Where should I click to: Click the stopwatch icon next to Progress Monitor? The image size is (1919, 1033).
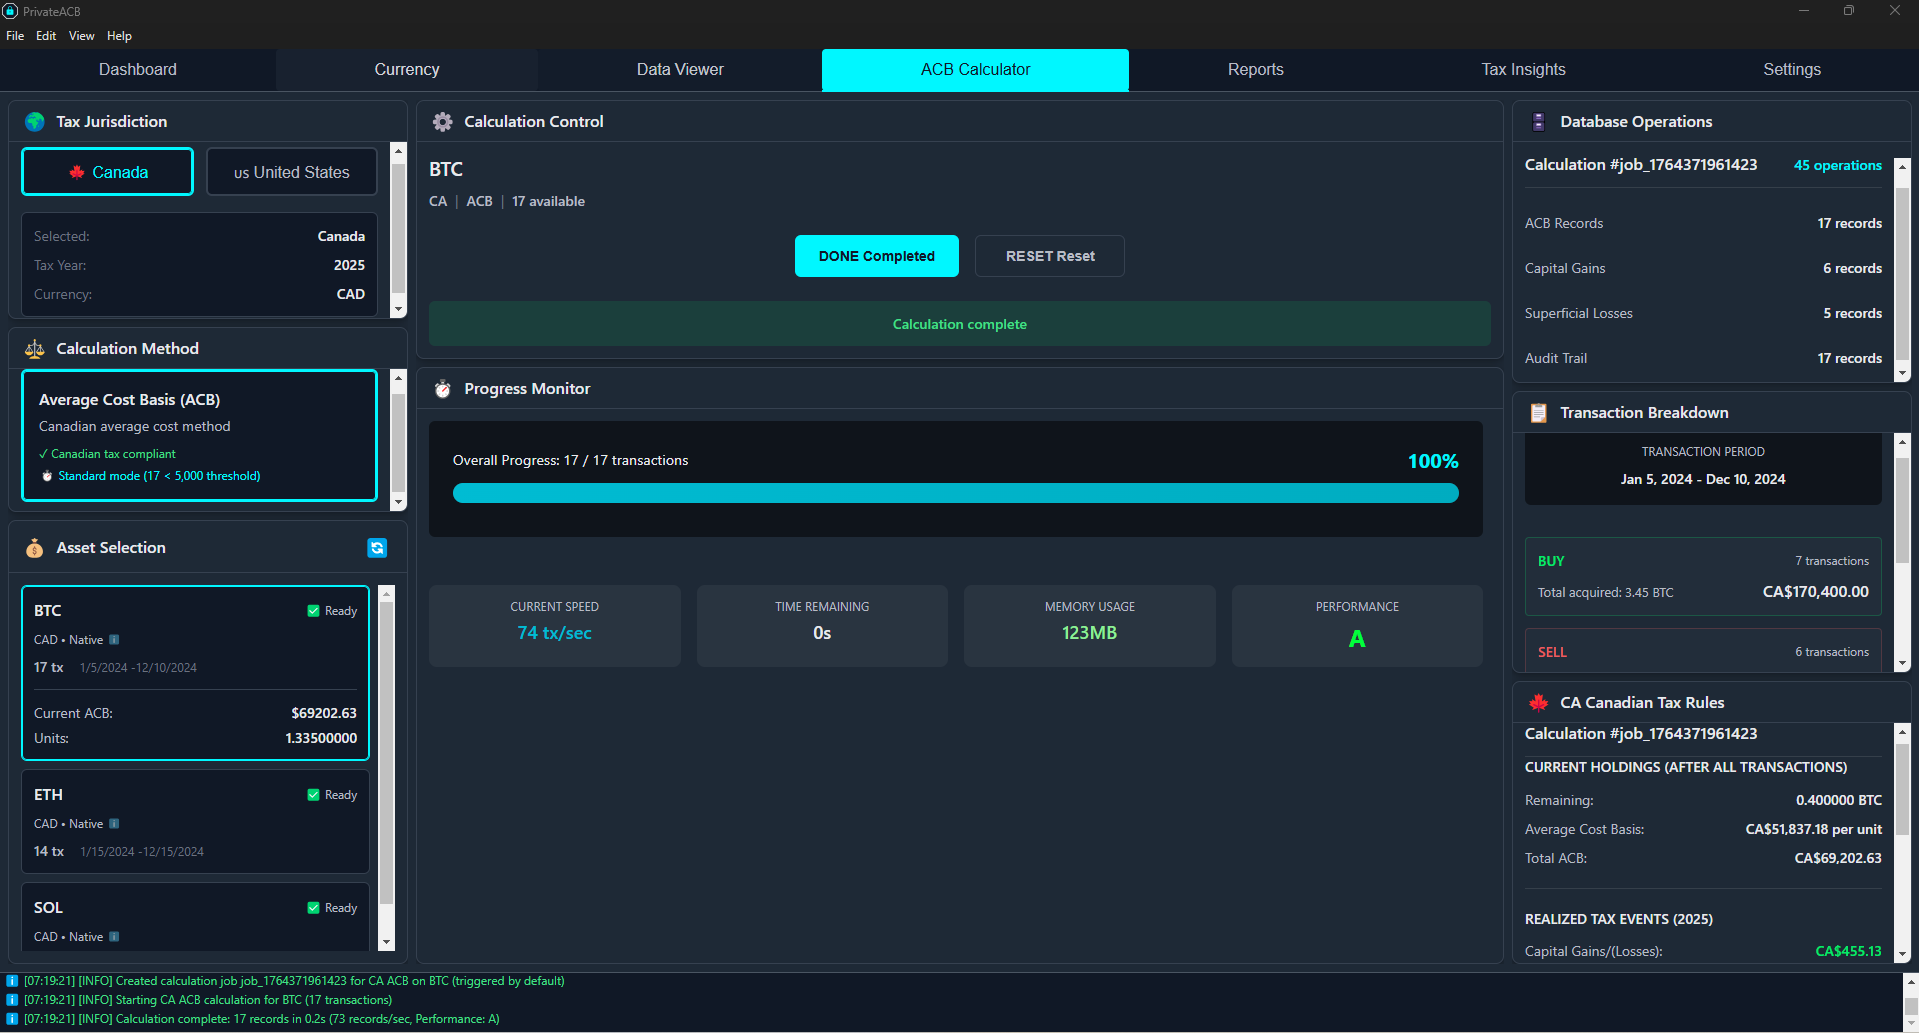(443, 389)
